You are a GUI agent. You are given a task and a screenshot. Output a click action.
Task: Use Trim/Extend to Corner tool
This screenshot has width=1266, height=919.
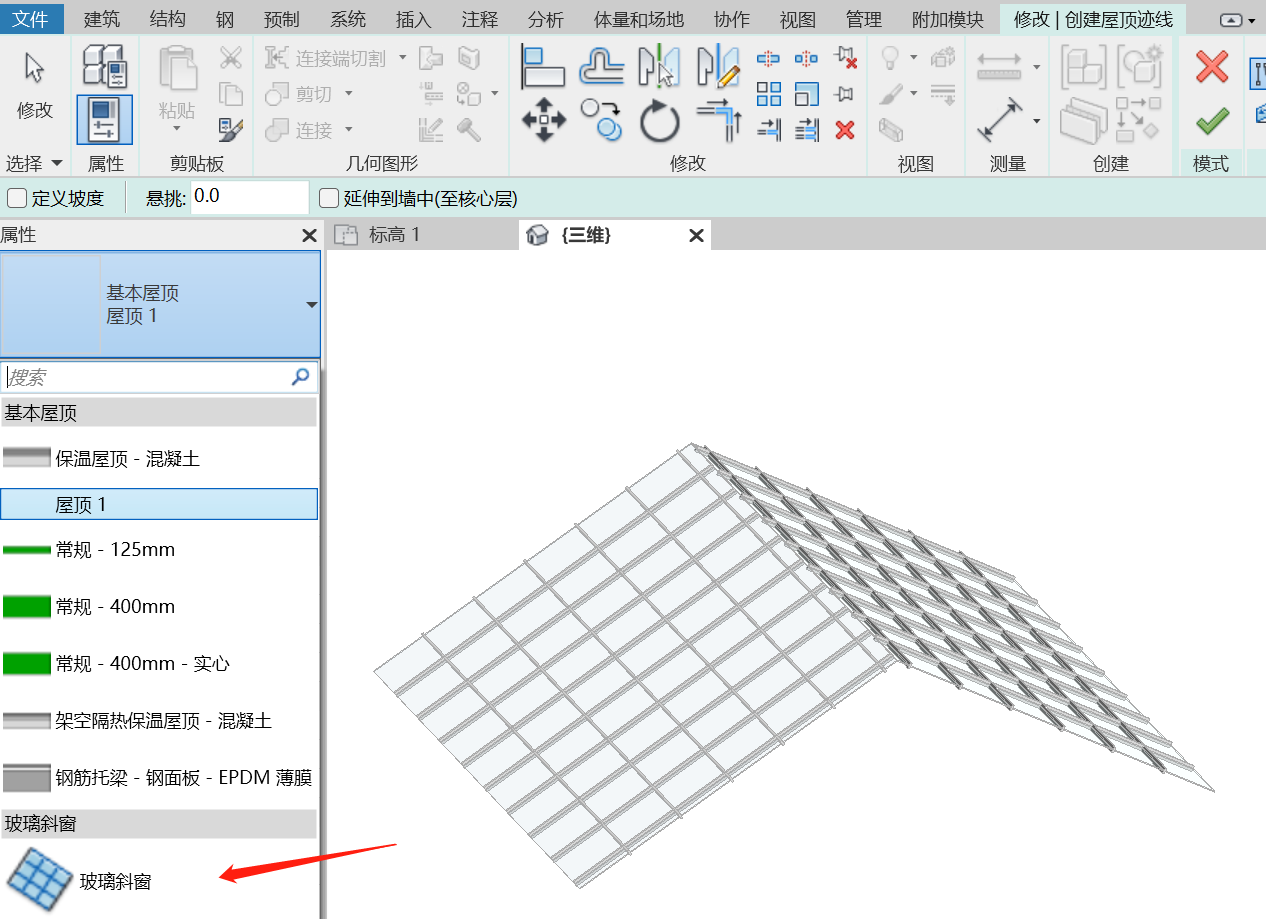coord(718,121)
